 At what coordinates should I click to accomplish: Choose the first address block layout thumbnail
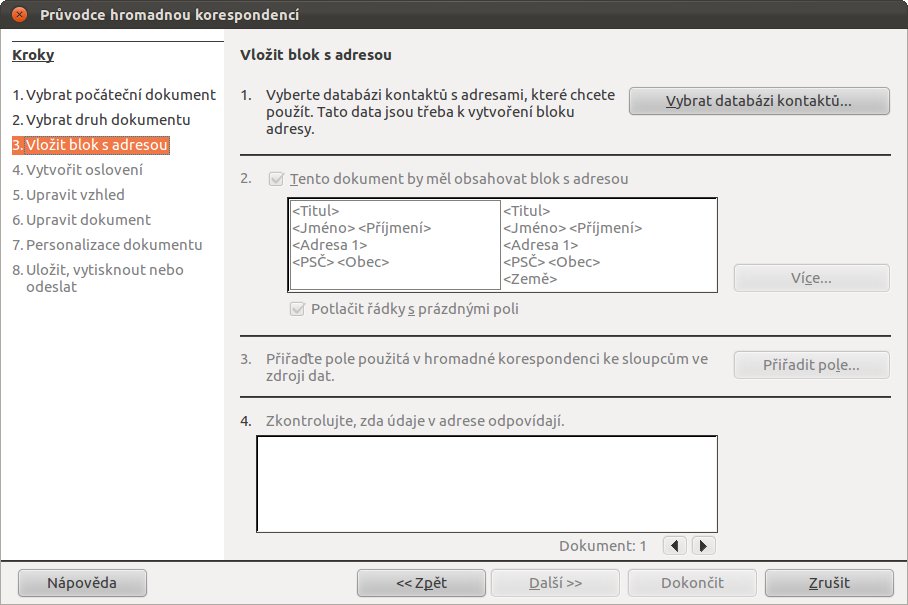(394, 245)
